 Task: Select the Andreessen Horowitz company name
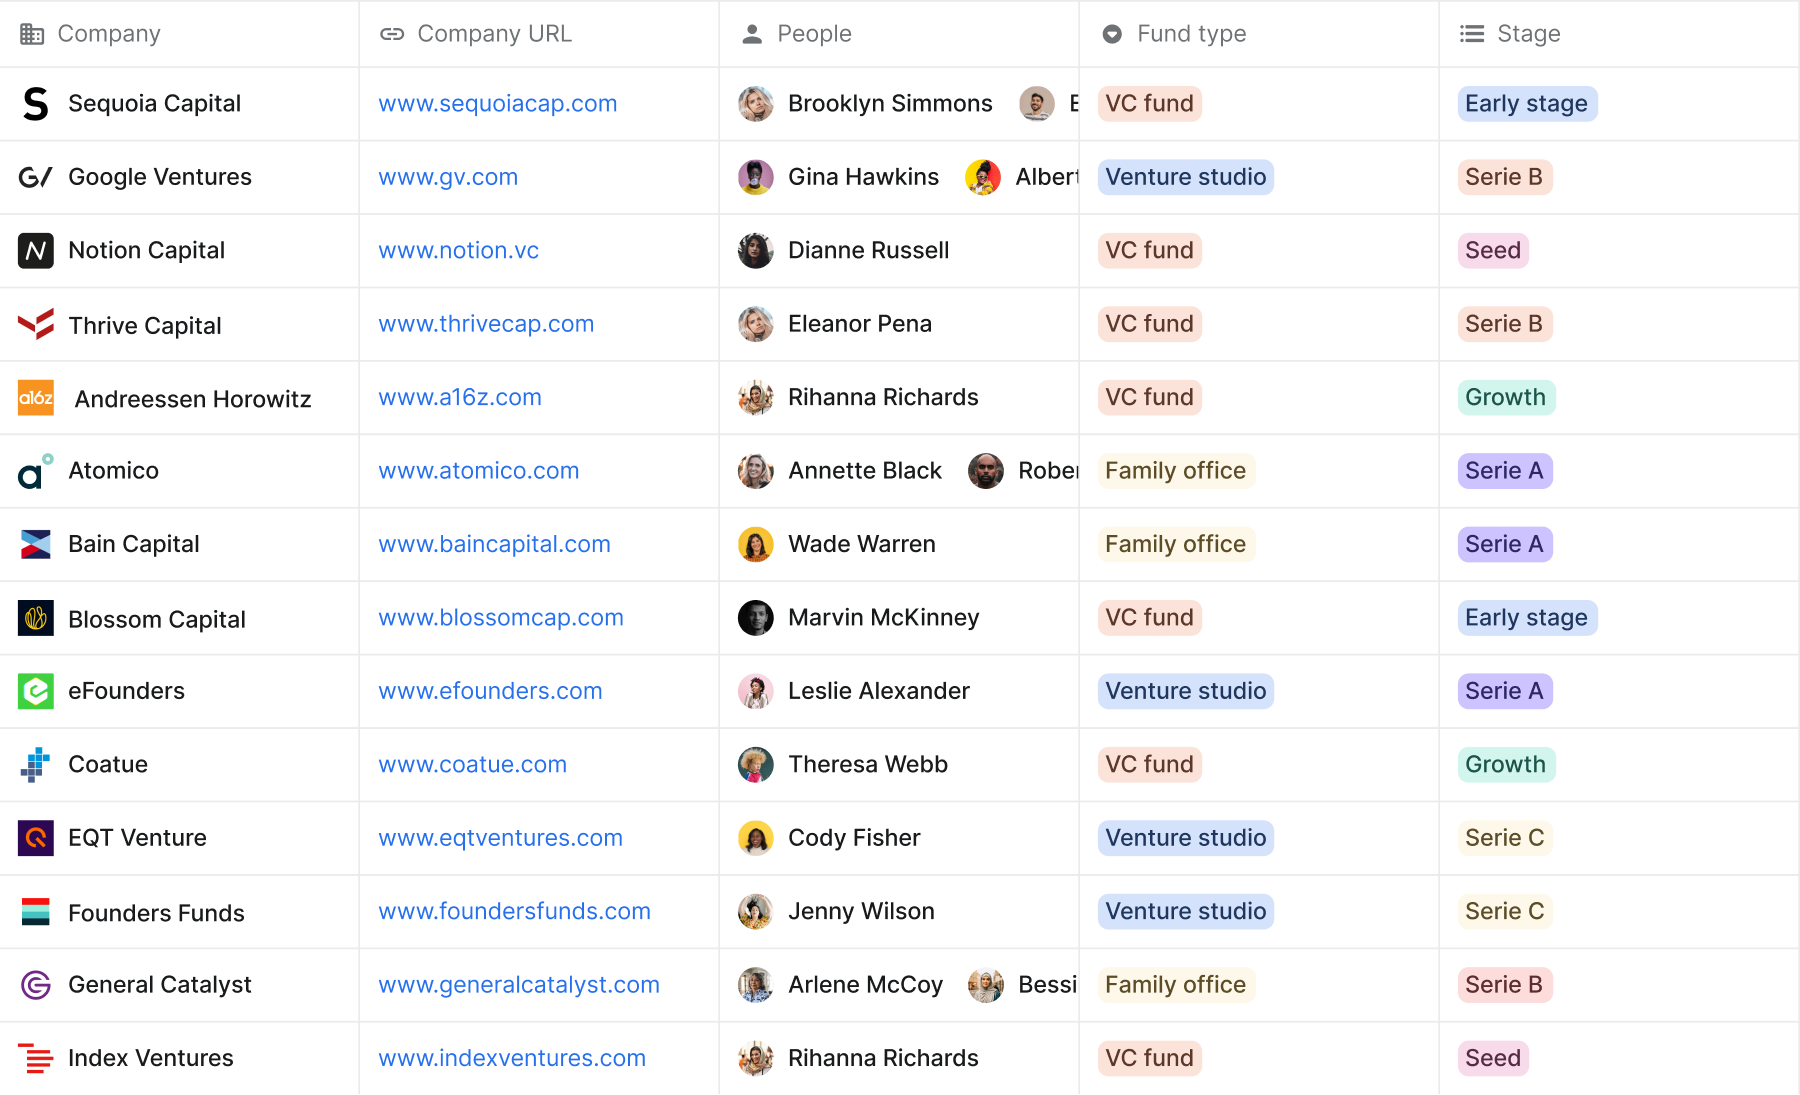tap(193, 399)
